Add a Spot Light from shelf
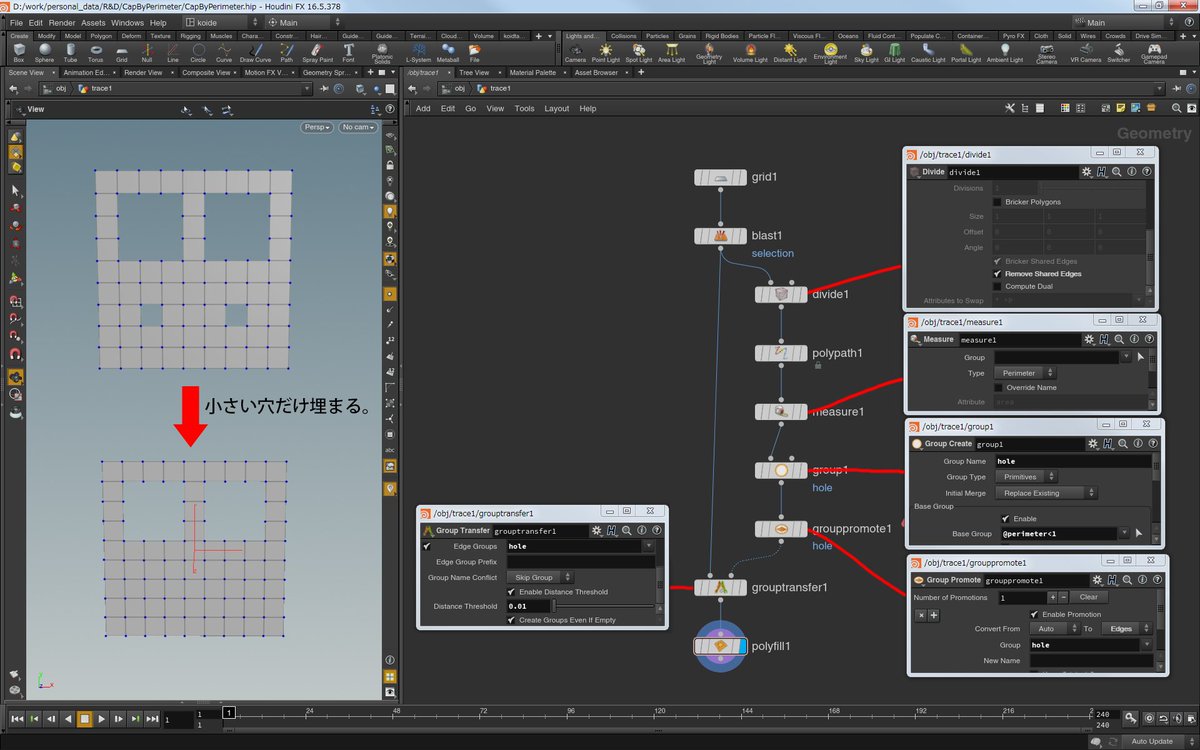The width and height of the screenshot is (1200, 750). [638, 52]
